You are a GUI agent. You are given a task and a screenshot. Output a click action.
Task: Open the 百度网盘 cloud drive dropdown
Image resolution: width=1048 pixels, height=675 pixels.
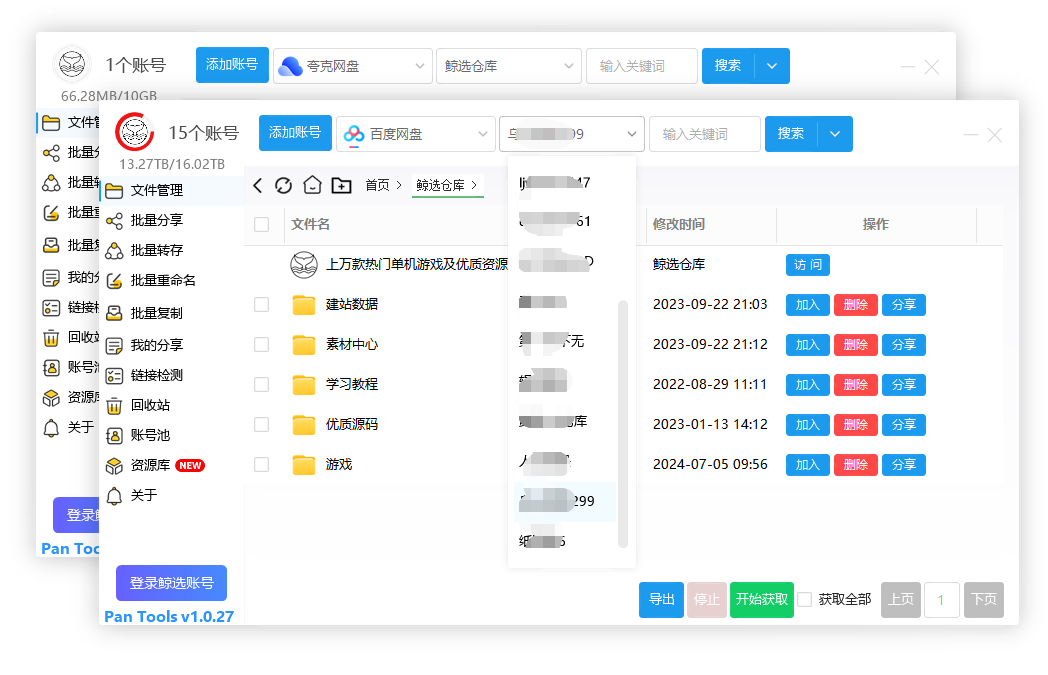click(x=414, y=133)
